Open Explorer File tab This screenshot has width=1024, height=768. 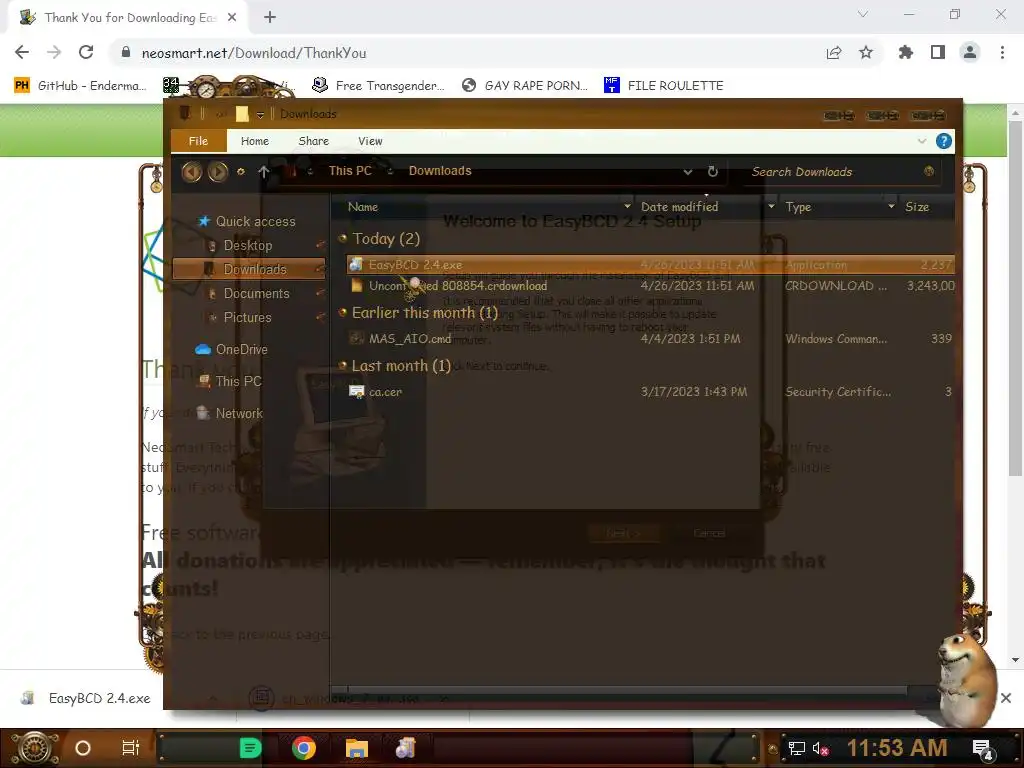(199, 141)
